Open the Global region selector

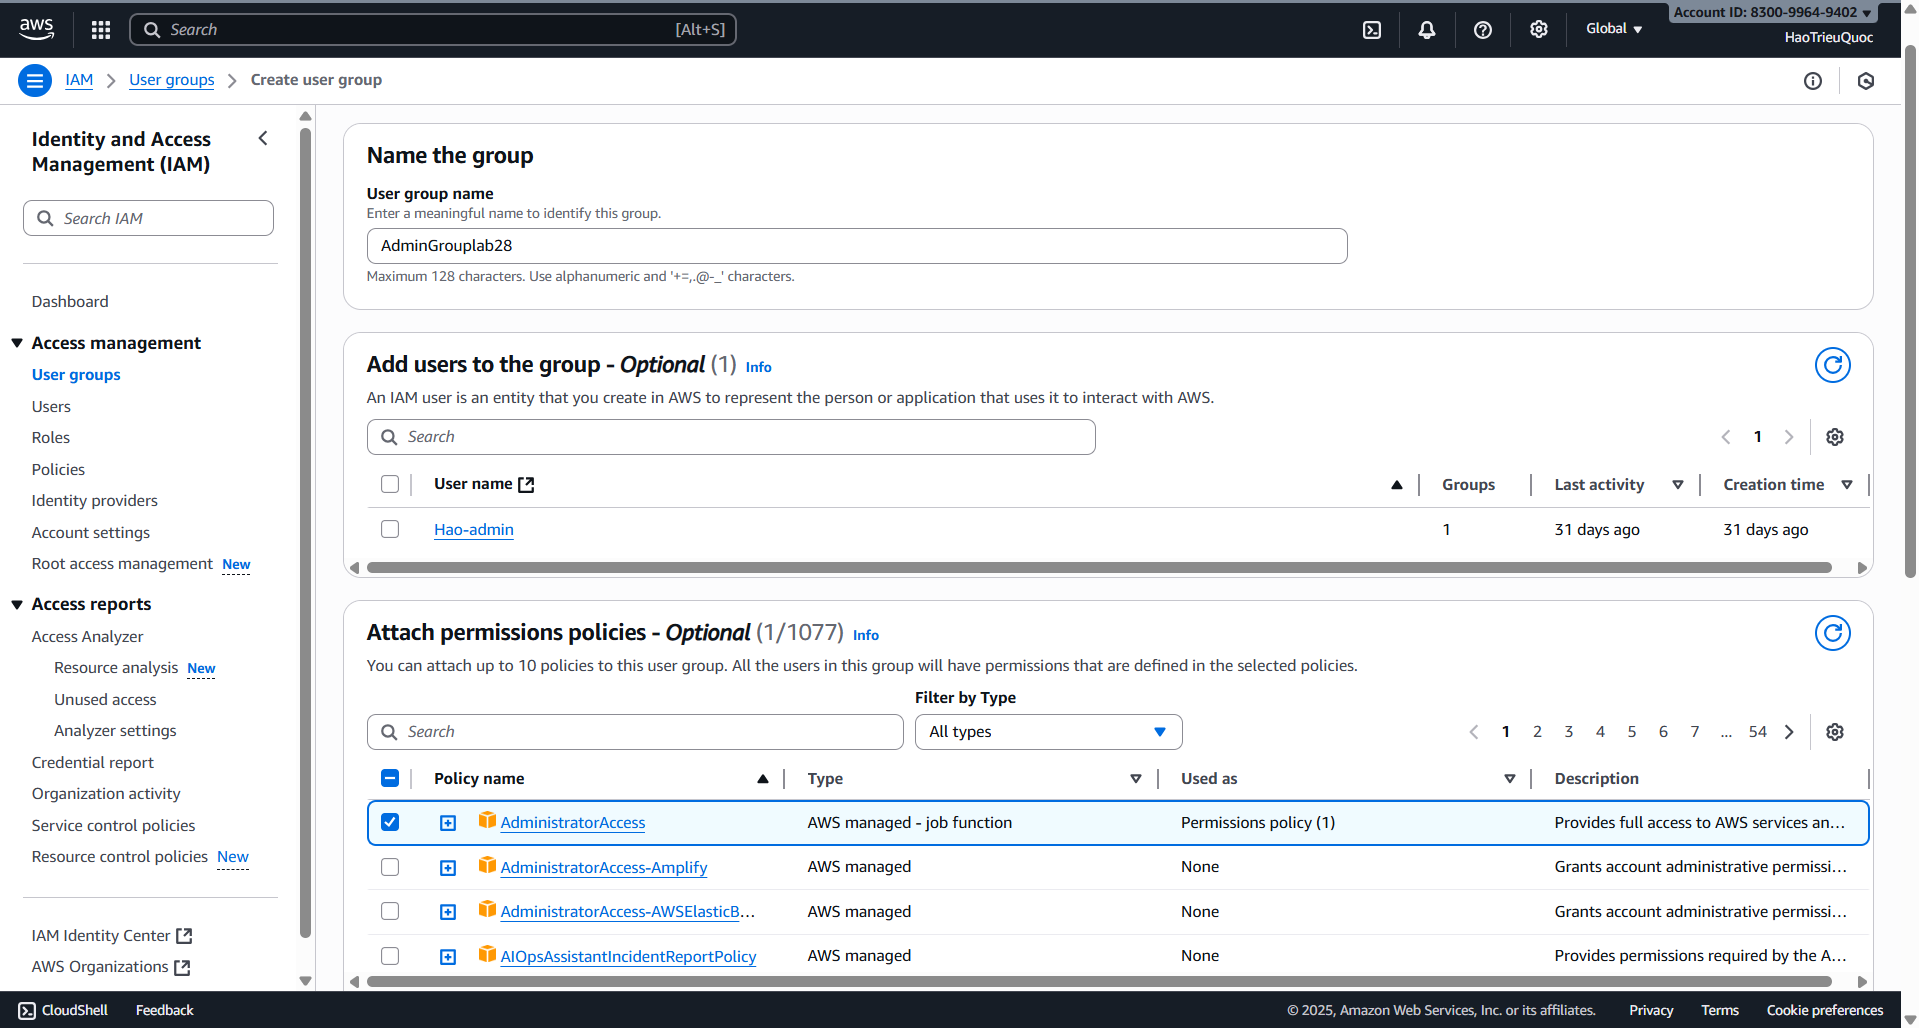click(1613, 29)
